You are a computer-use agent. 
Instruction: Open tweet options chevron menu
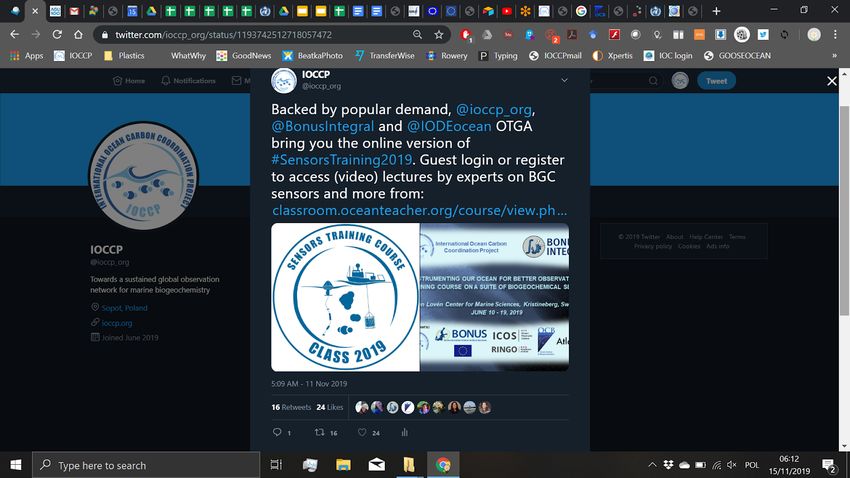(564, 80)
